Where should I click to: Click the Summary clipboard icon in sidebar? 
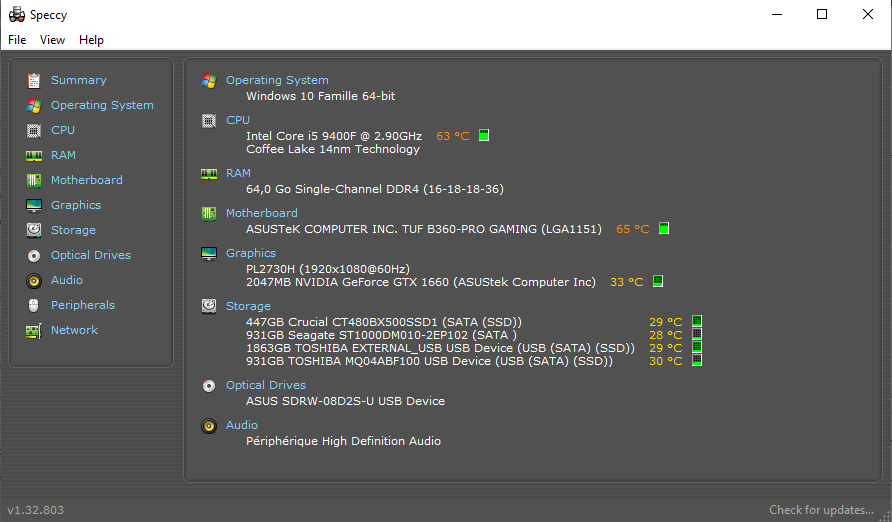pyautogui.click(x=34, y=81)
